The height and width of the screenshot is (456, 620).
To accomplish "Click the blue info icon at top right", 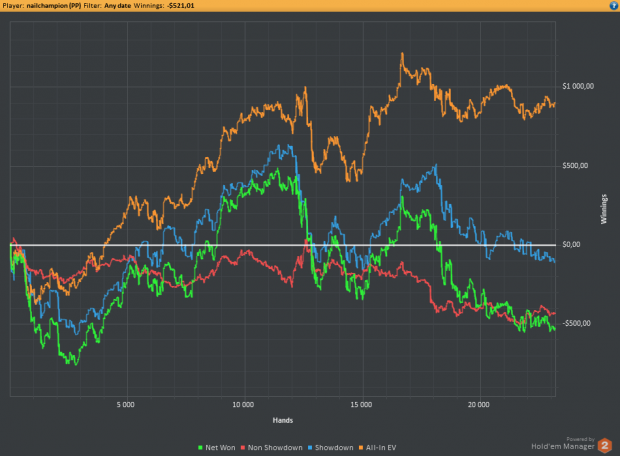I will pos(614,5).
